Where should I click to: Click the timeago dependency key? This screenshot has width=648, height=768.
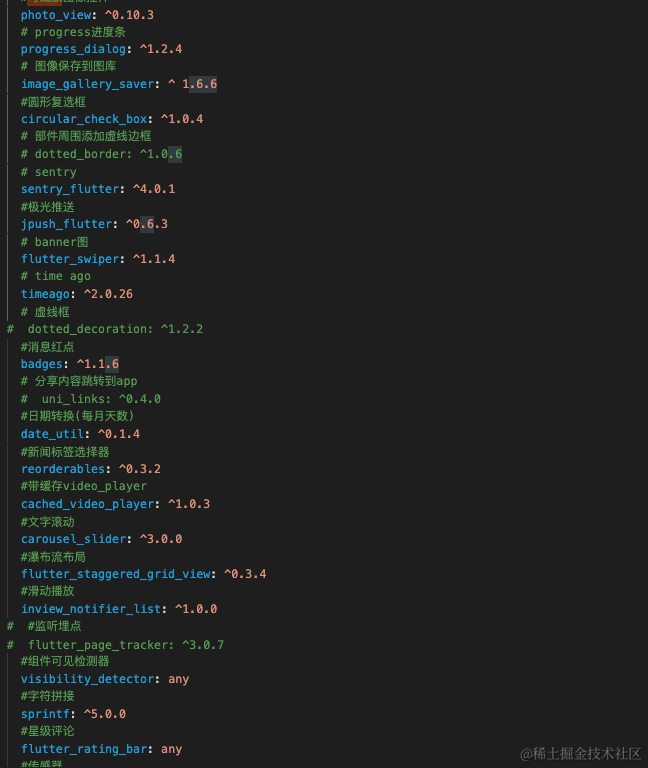click(x=45, y=294)
